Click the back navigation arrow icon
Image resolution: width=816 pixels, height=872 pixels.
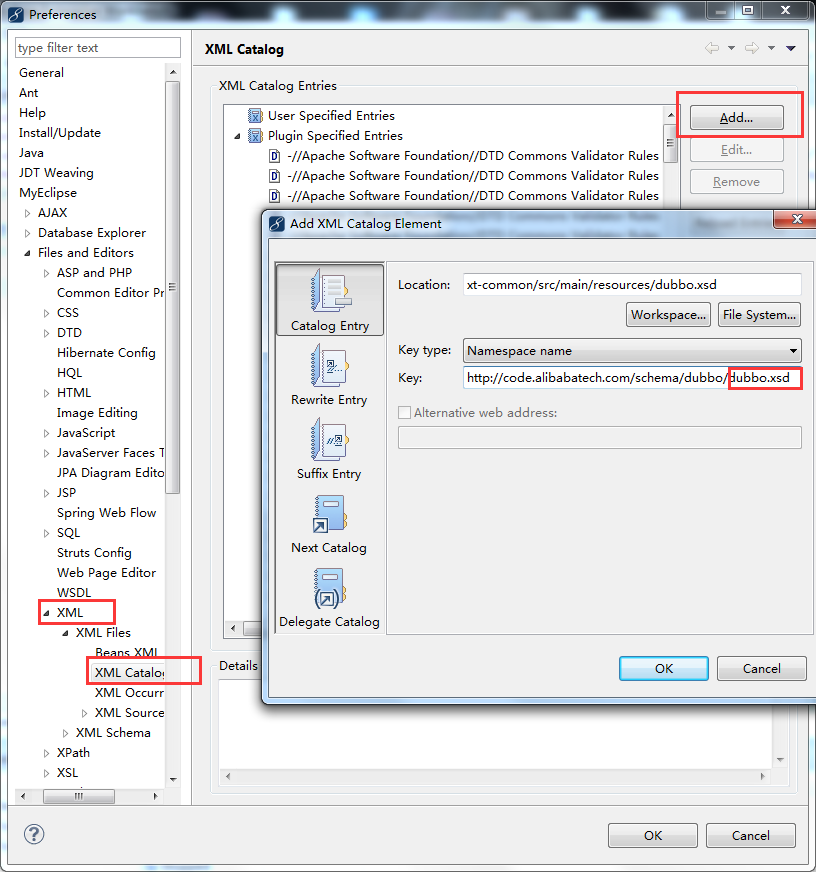click(711, 48)
